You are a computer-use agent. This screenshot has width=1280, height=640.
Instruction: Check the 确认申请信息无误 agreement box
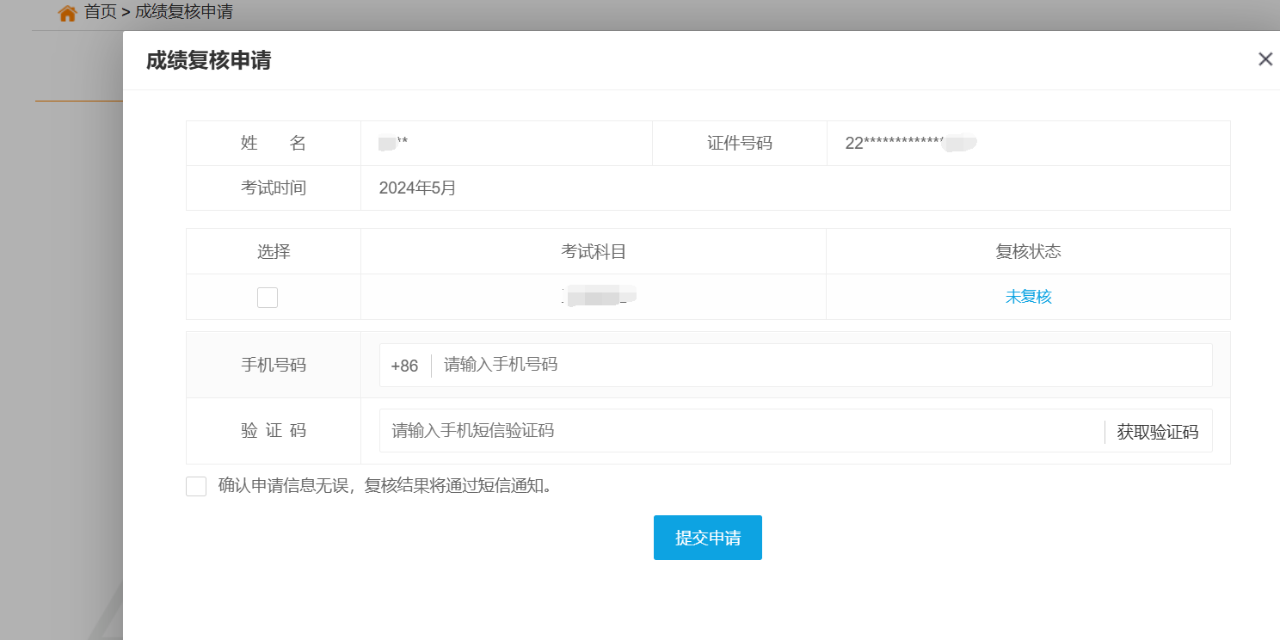pyautogui.click(x=196, y=487)
